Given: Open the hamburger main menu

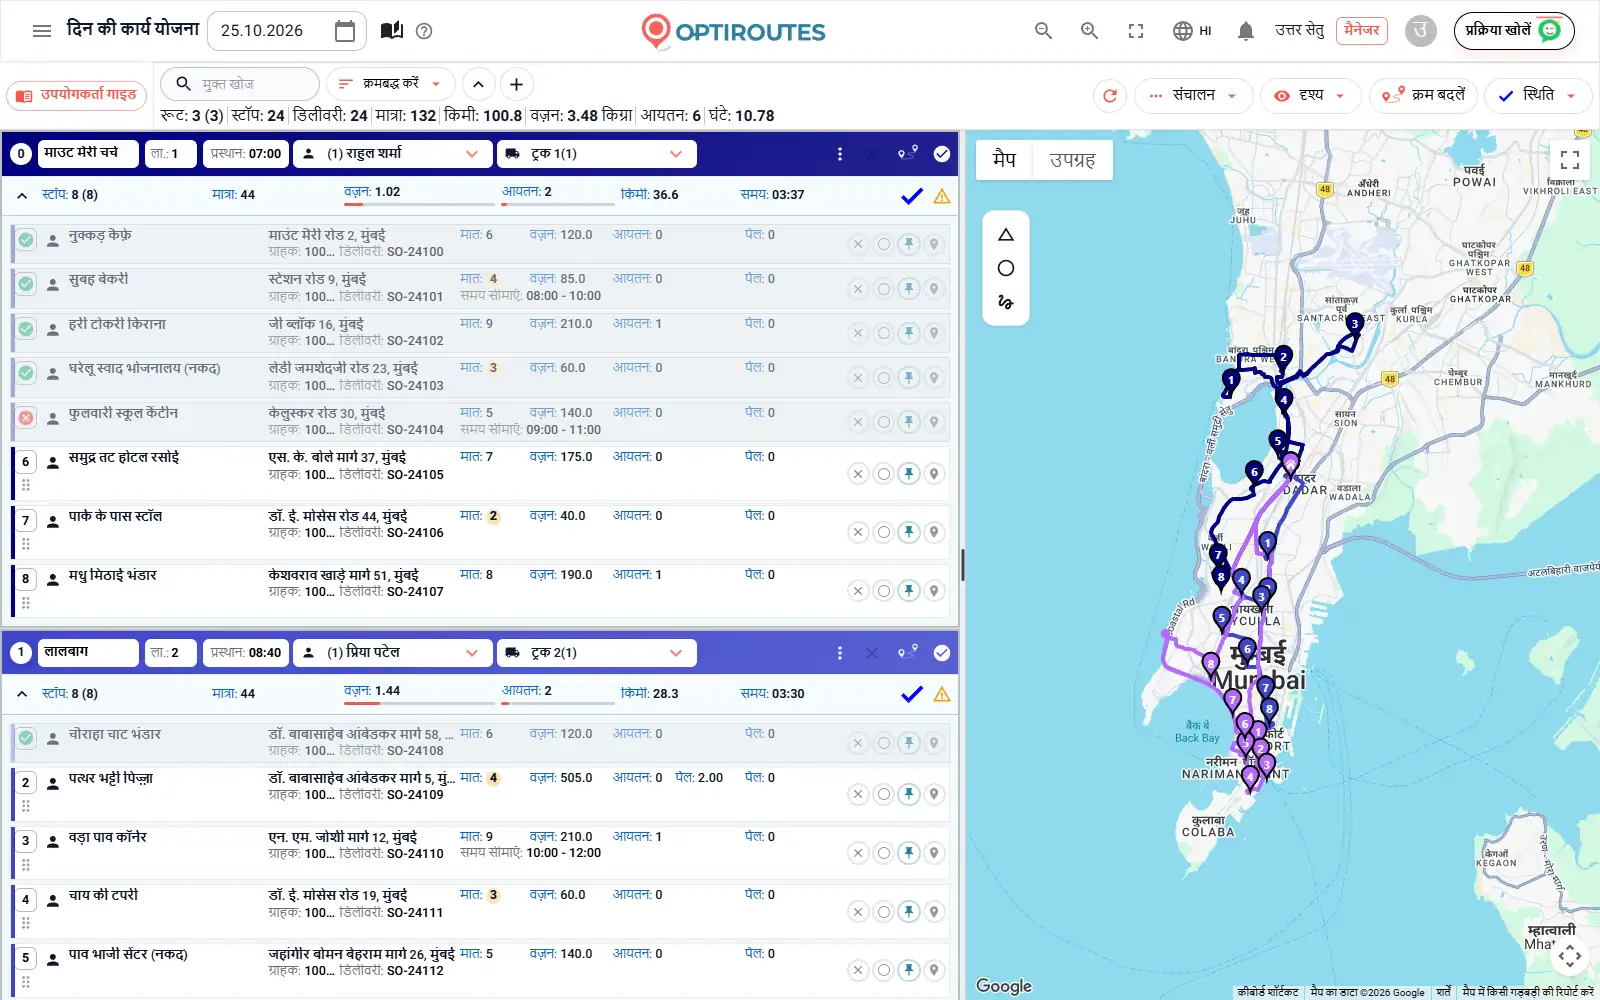Looking at the screenshot, I should click(x=42, y=31).
